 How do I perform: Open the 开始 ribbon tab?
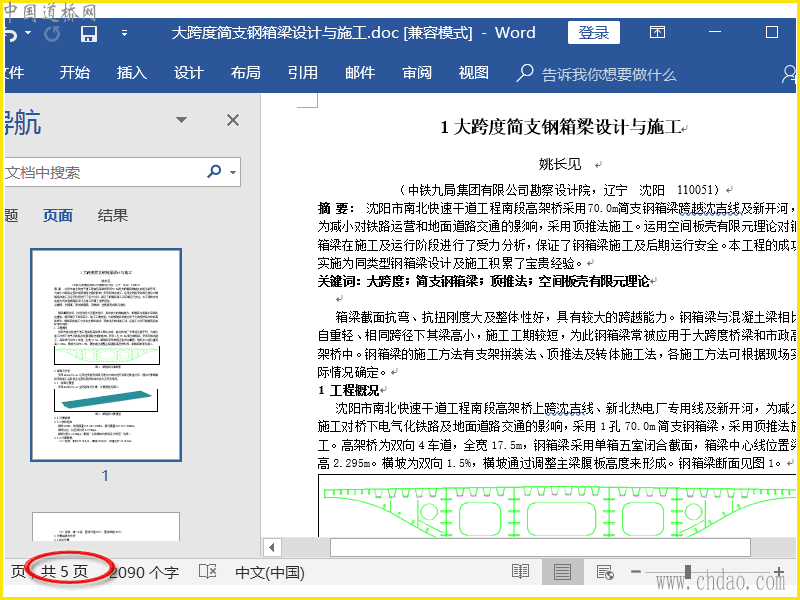pyautogui.click(x=74, y=73)
